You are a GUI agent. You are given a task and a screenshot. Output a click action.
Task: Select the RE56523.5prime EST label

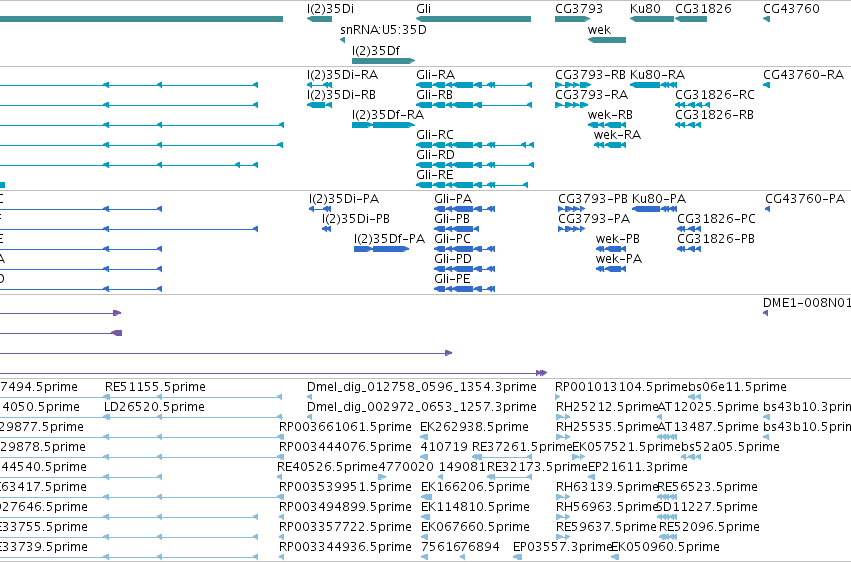pos(707,488)
